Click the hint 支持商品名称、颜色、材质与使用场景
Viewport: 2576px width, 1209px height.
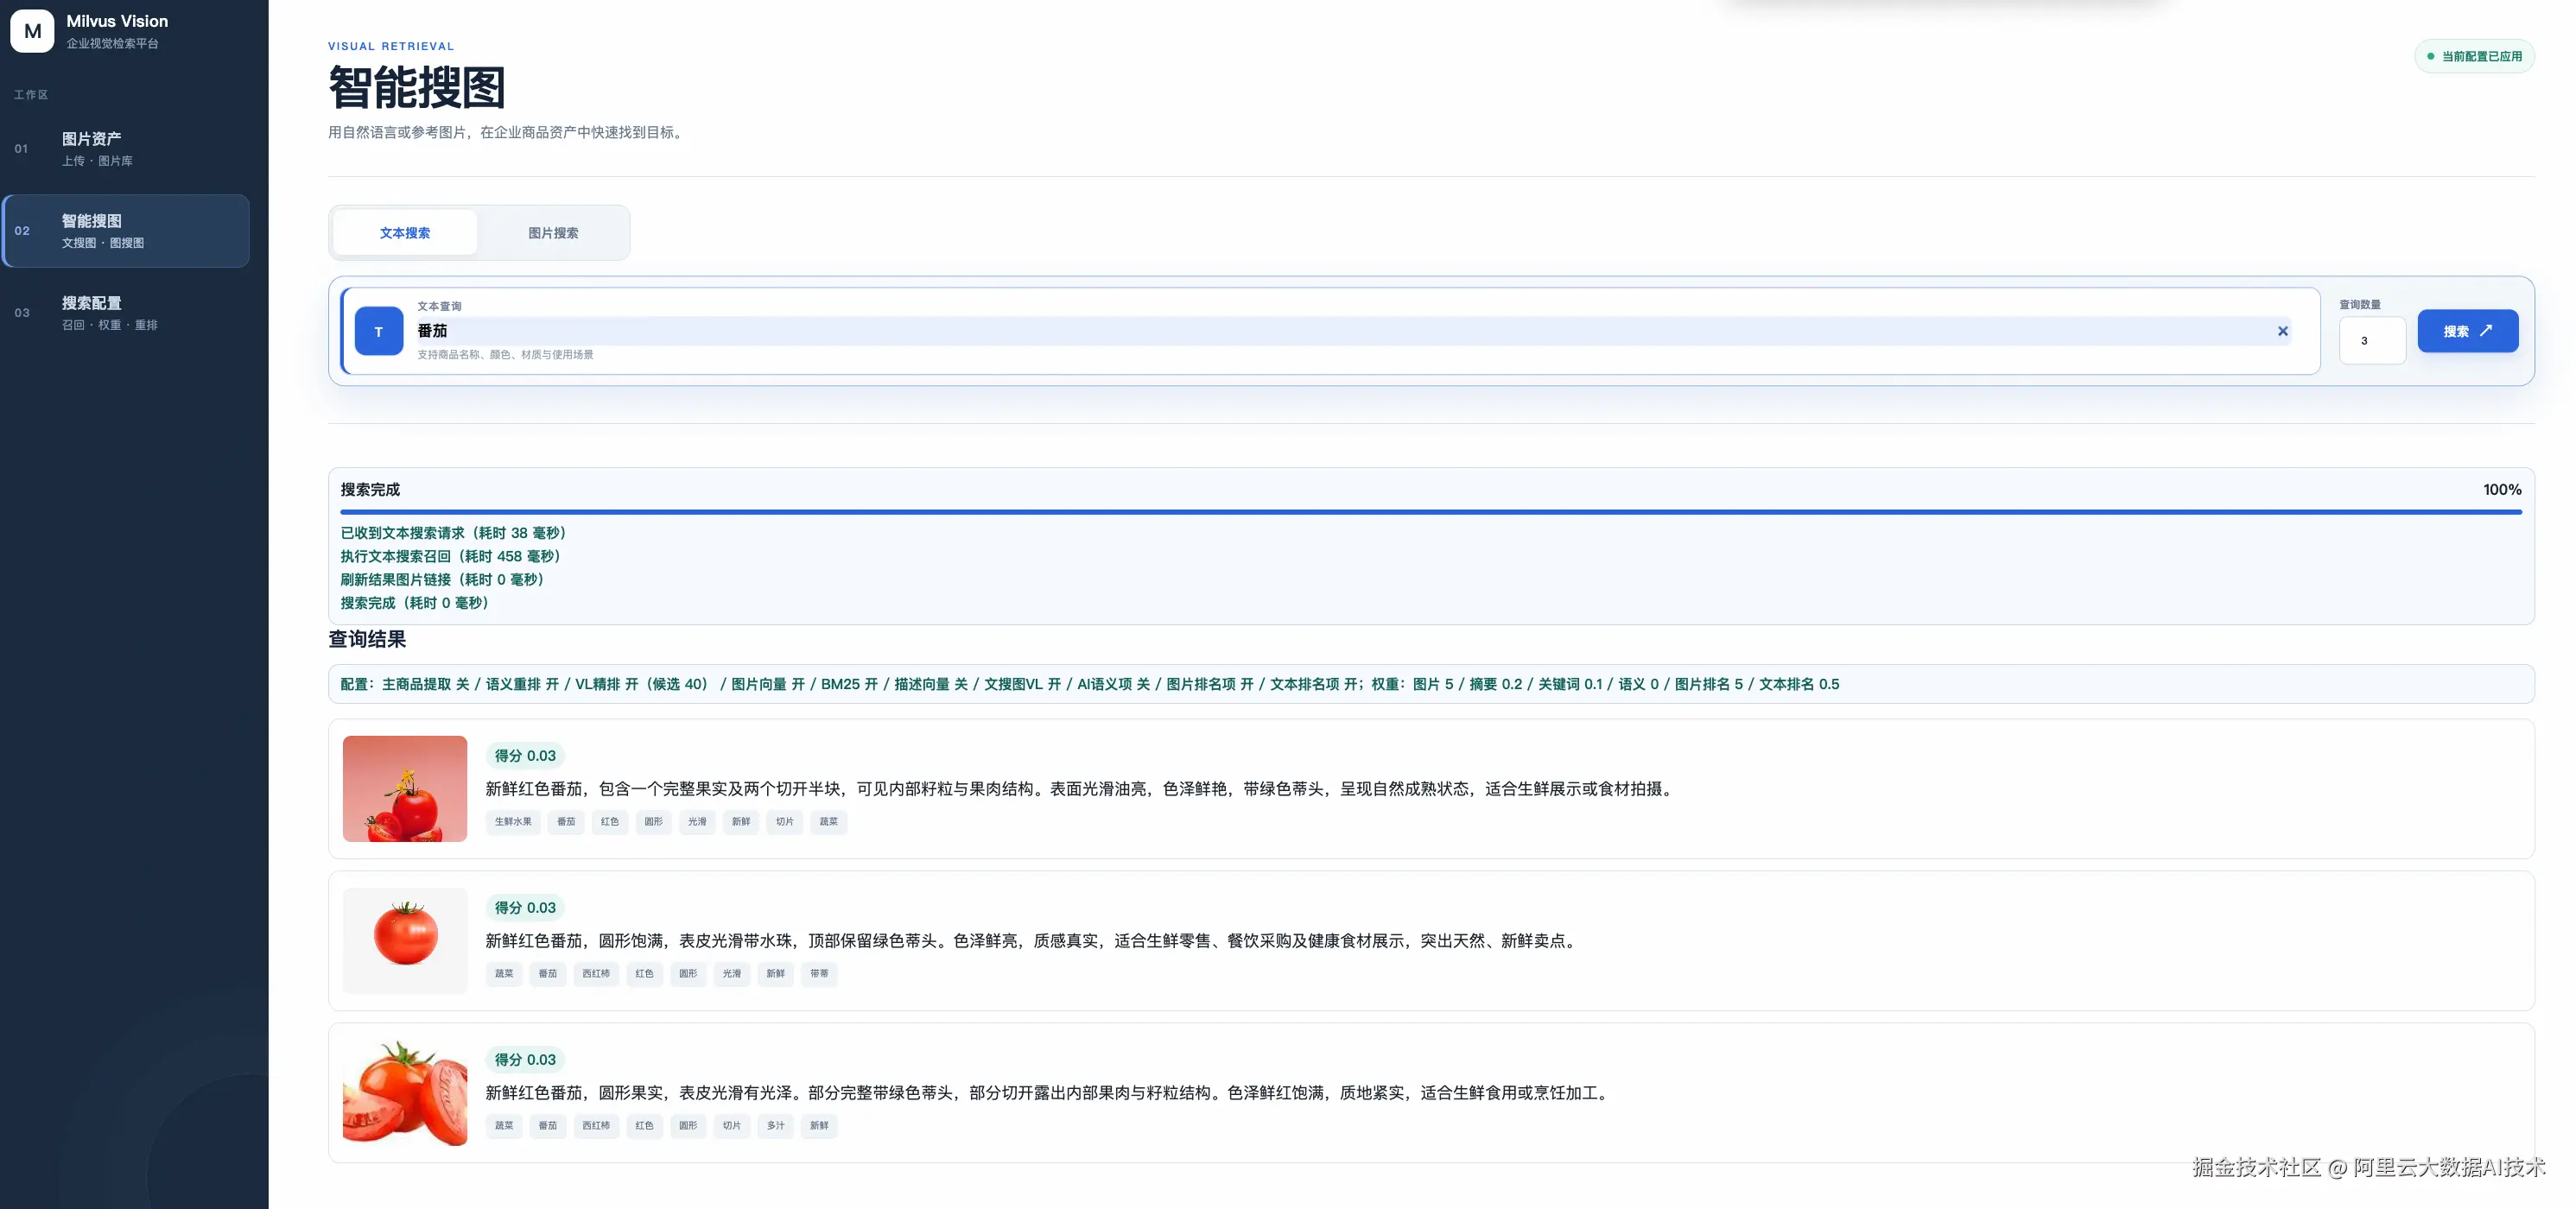pos(505,355)
